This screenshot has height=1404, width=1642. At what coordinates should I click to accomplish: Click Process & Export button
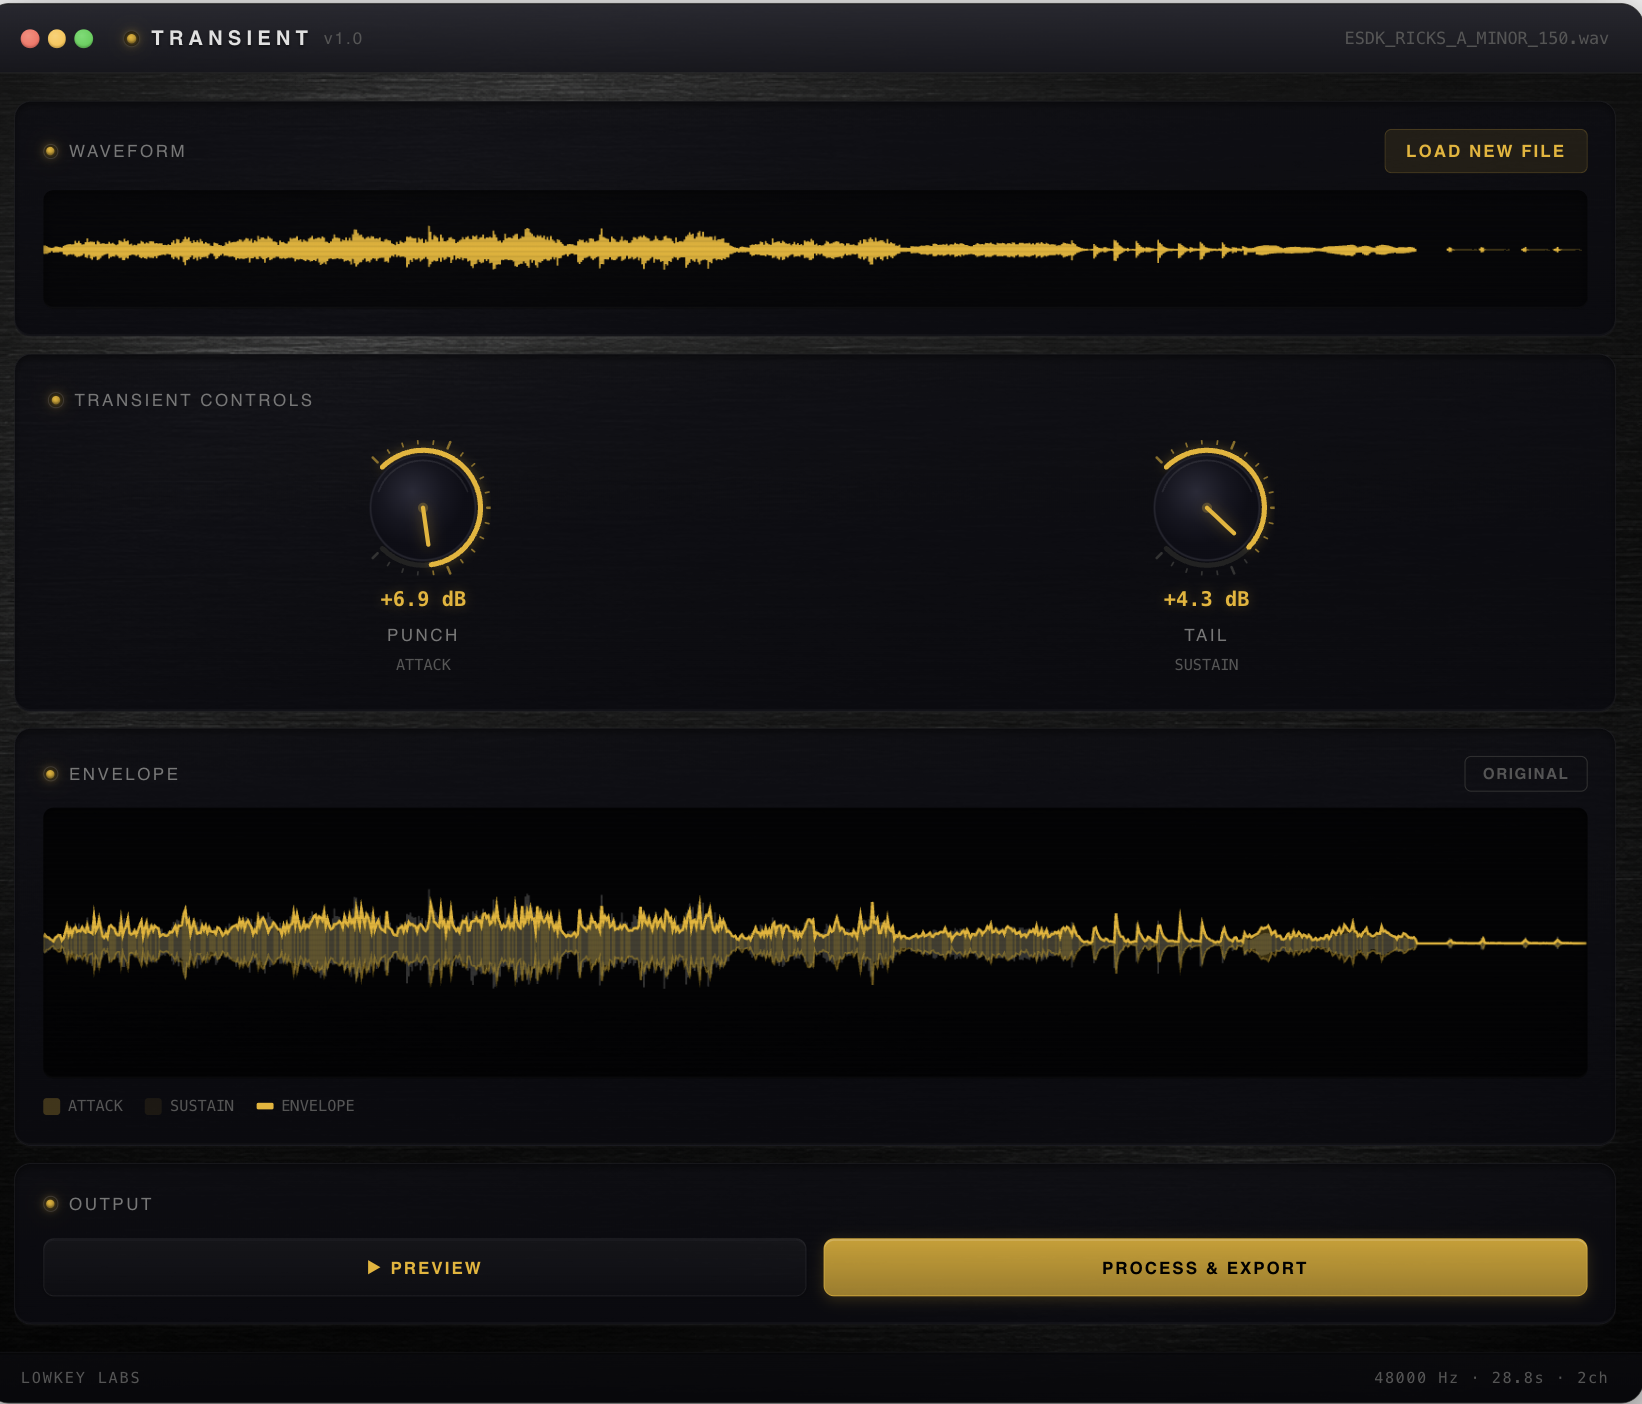tap(1204, 1267)
